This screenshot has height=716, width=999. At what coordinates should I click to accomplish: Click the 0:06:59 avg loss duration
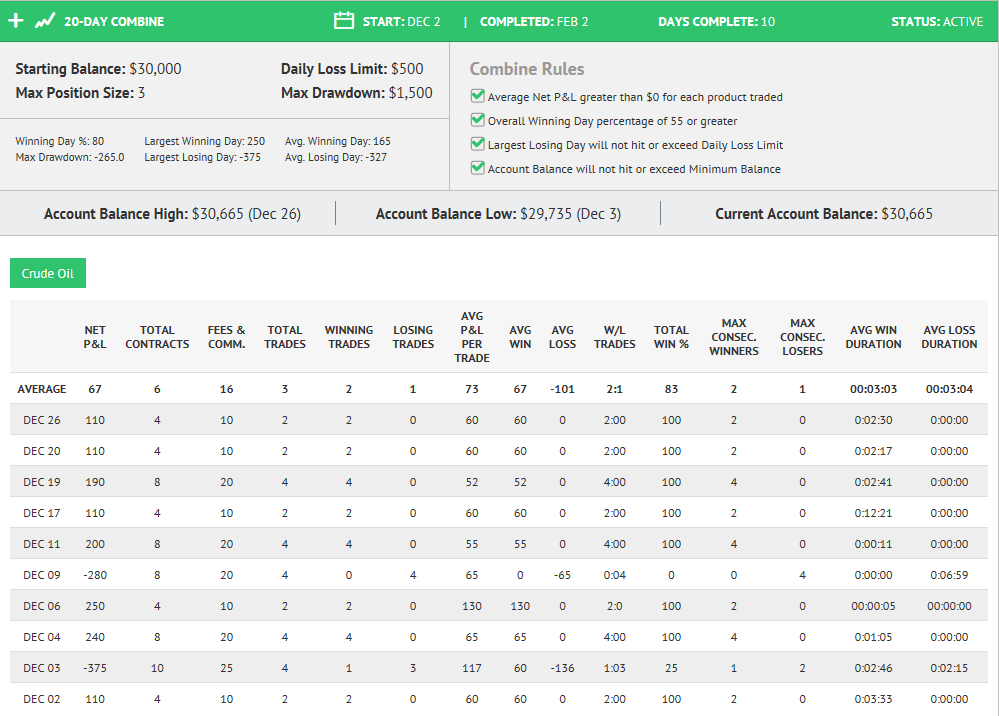click(x=949, y=575)
